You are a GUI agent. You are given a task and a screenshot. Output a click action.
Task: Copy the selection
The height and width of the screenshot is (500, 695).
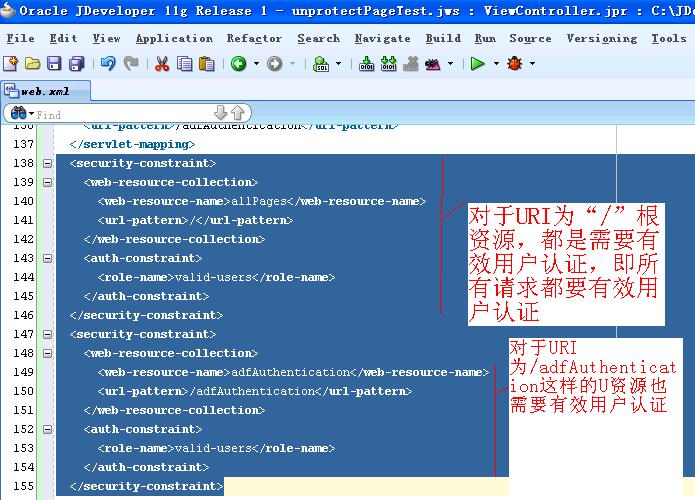(x=184, y=64)
